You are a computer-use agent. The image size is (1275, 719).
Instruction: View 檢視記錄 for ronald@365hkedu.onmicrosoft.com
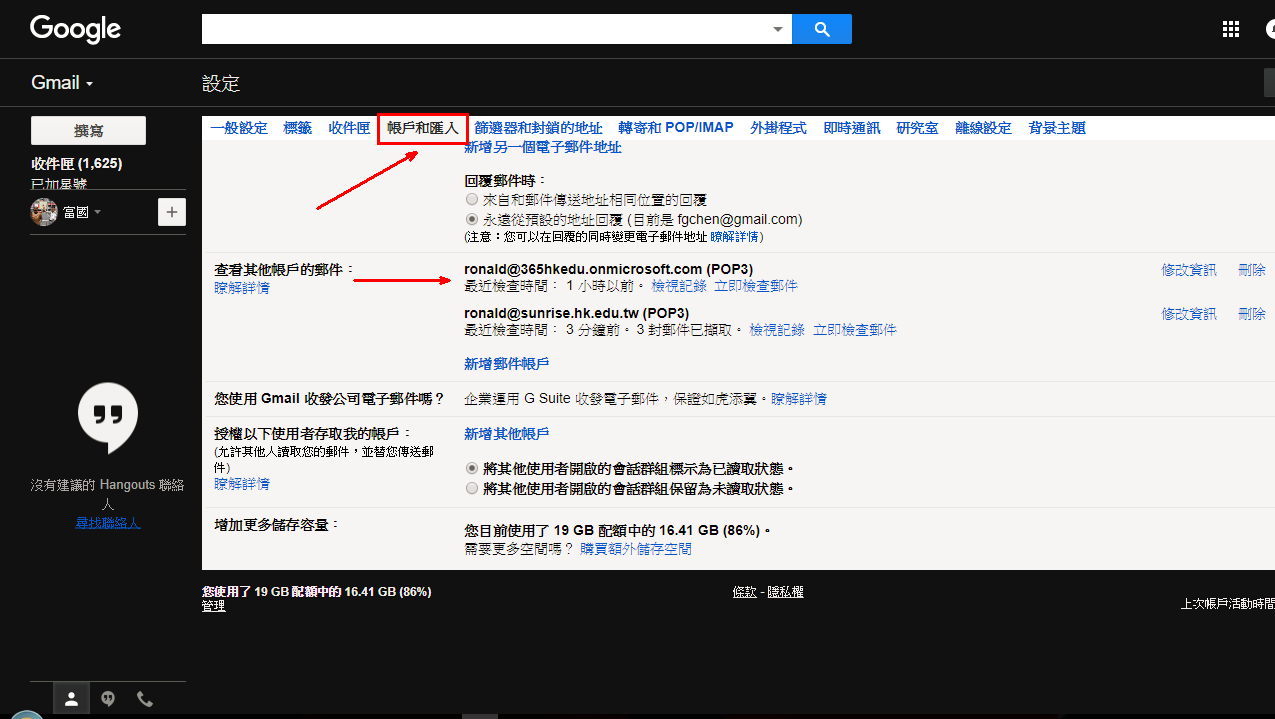pyautogui.click(x=679, y=286)
